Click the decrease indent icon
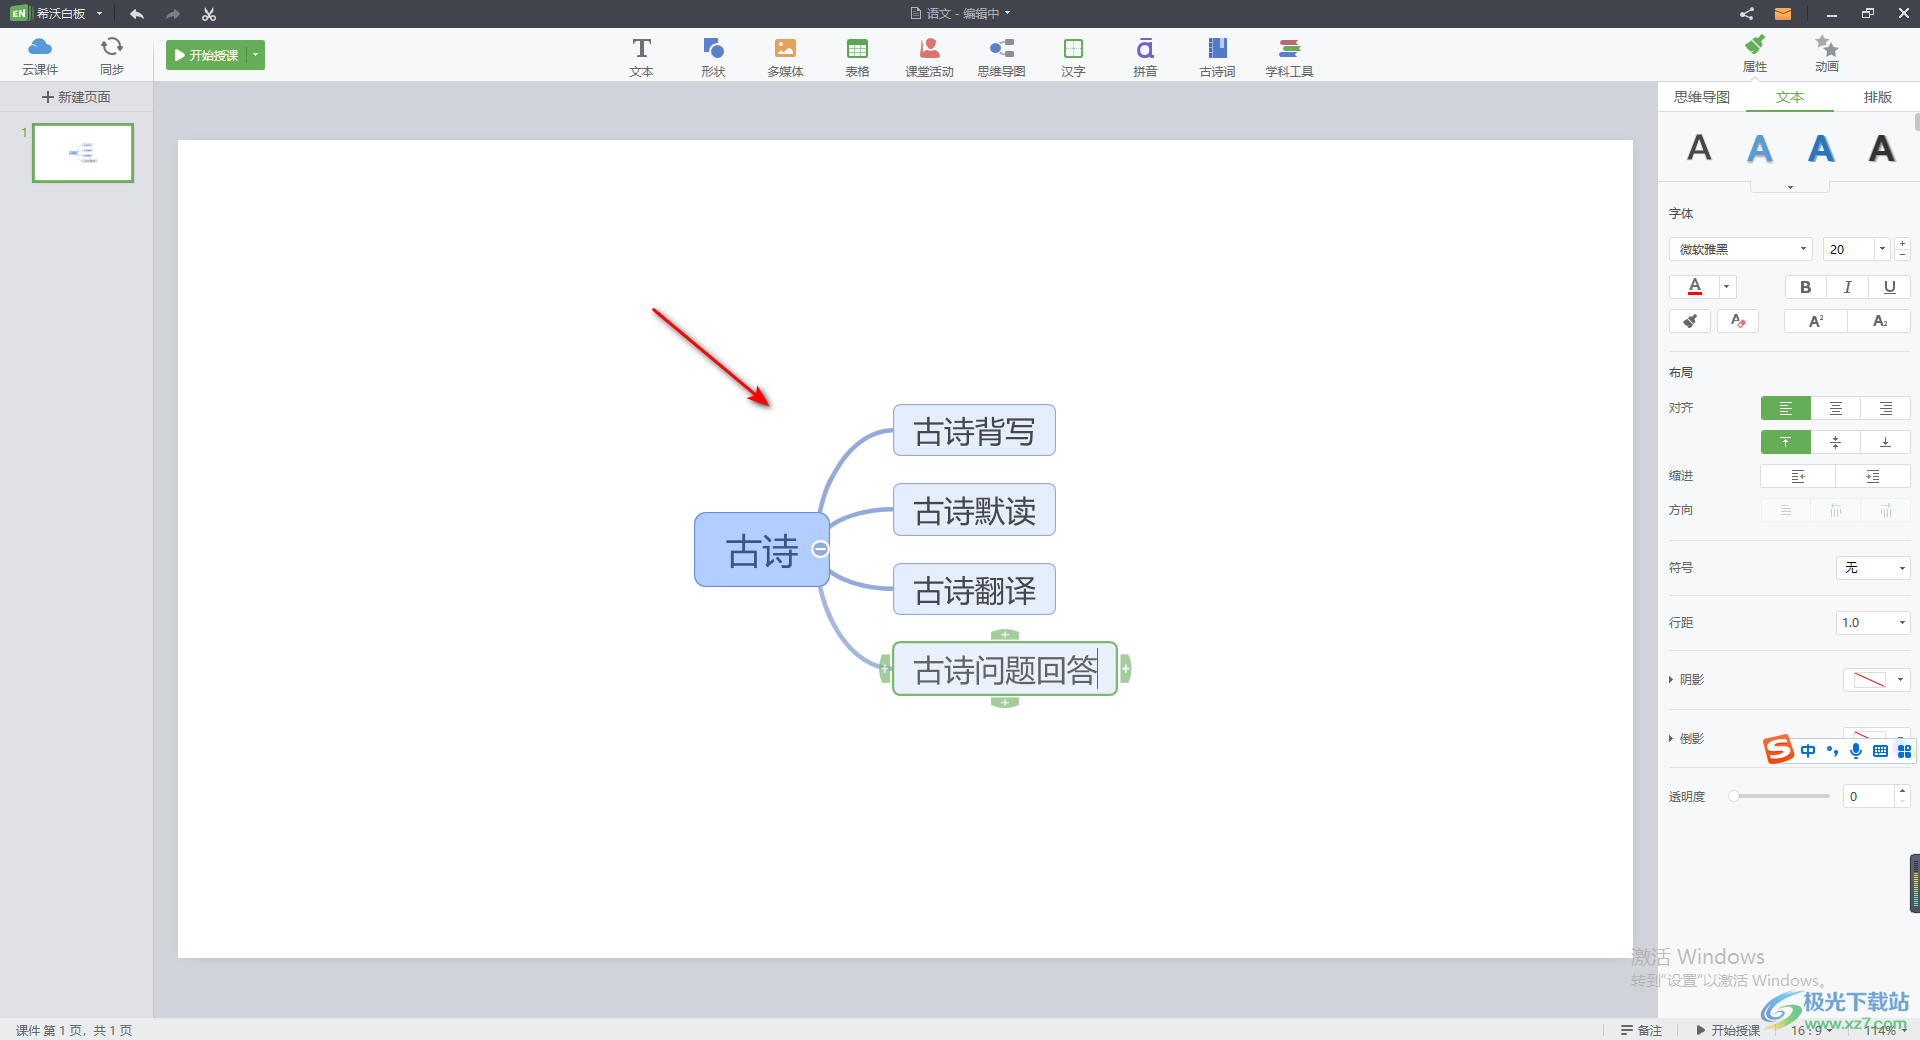The image size is (1920, 1040). pos(1798,476)
